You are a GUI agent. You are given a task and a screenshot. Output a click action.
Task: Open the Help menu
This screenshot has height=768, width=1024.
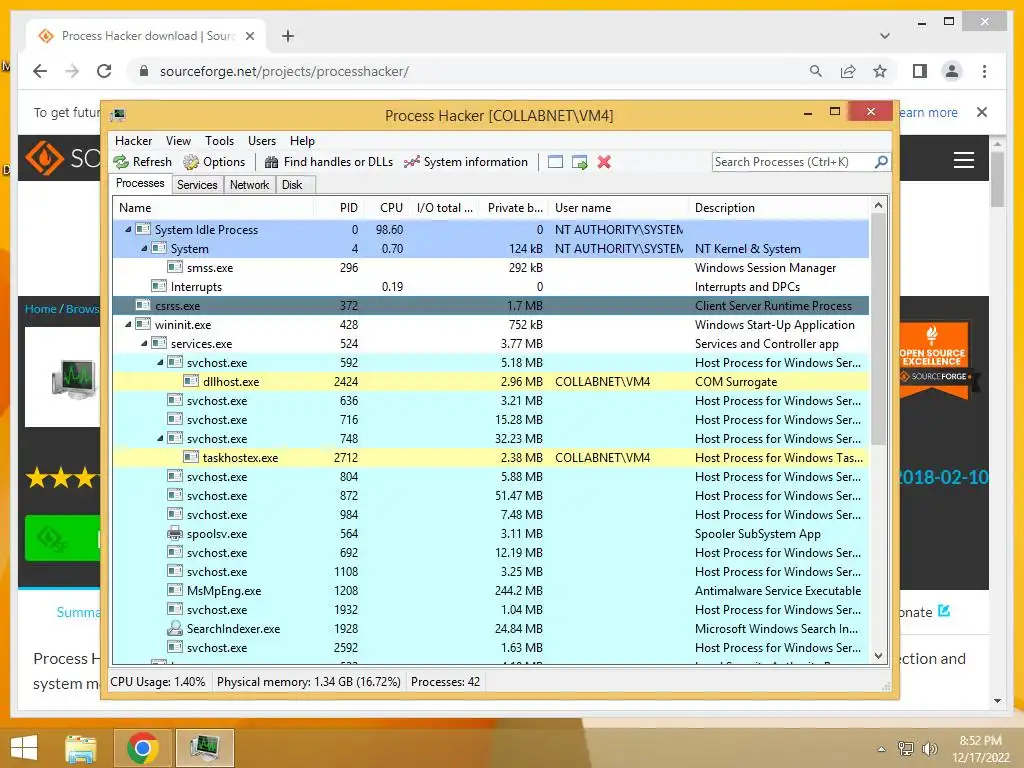coord(302,141)
